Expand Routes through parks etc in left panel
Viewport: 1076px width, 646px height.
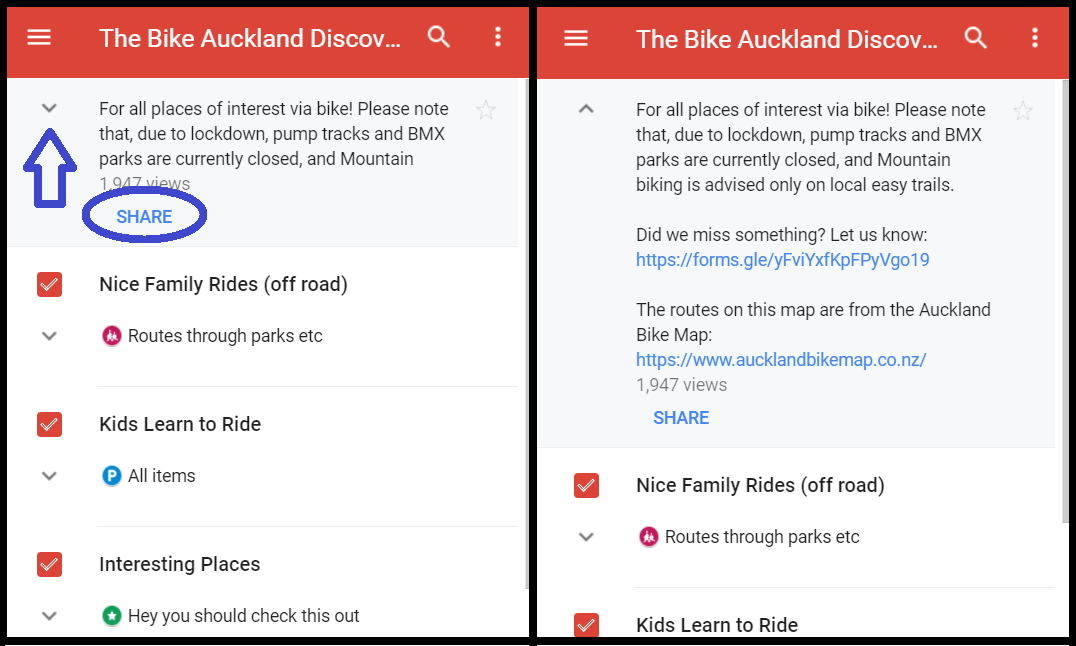(49, 336)
